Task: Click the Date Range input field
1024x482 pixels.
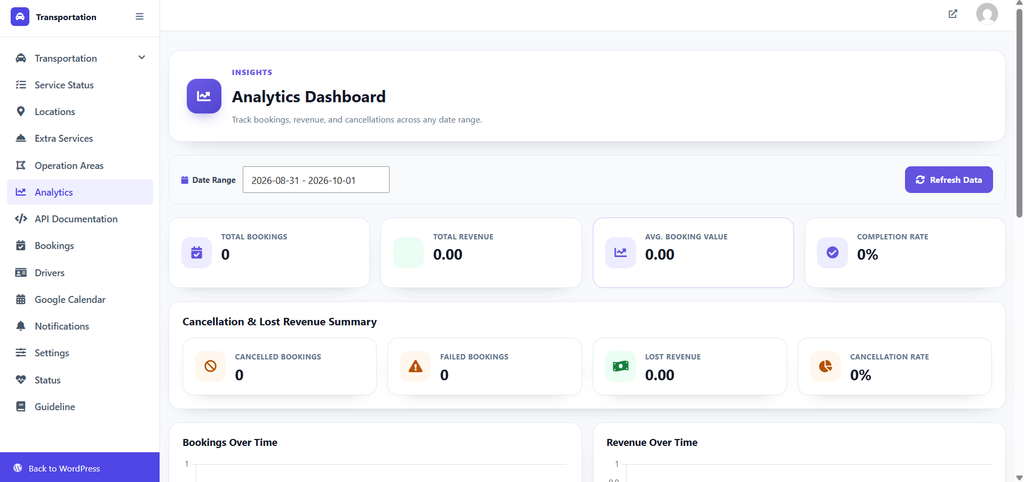Action: coord(316,180)
